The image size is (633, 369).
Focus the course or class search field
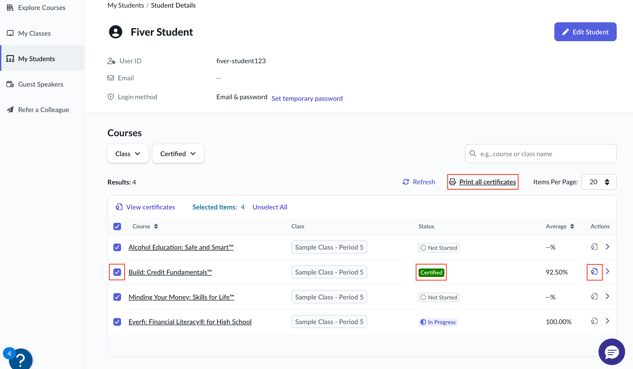click(x=541, y=153)
